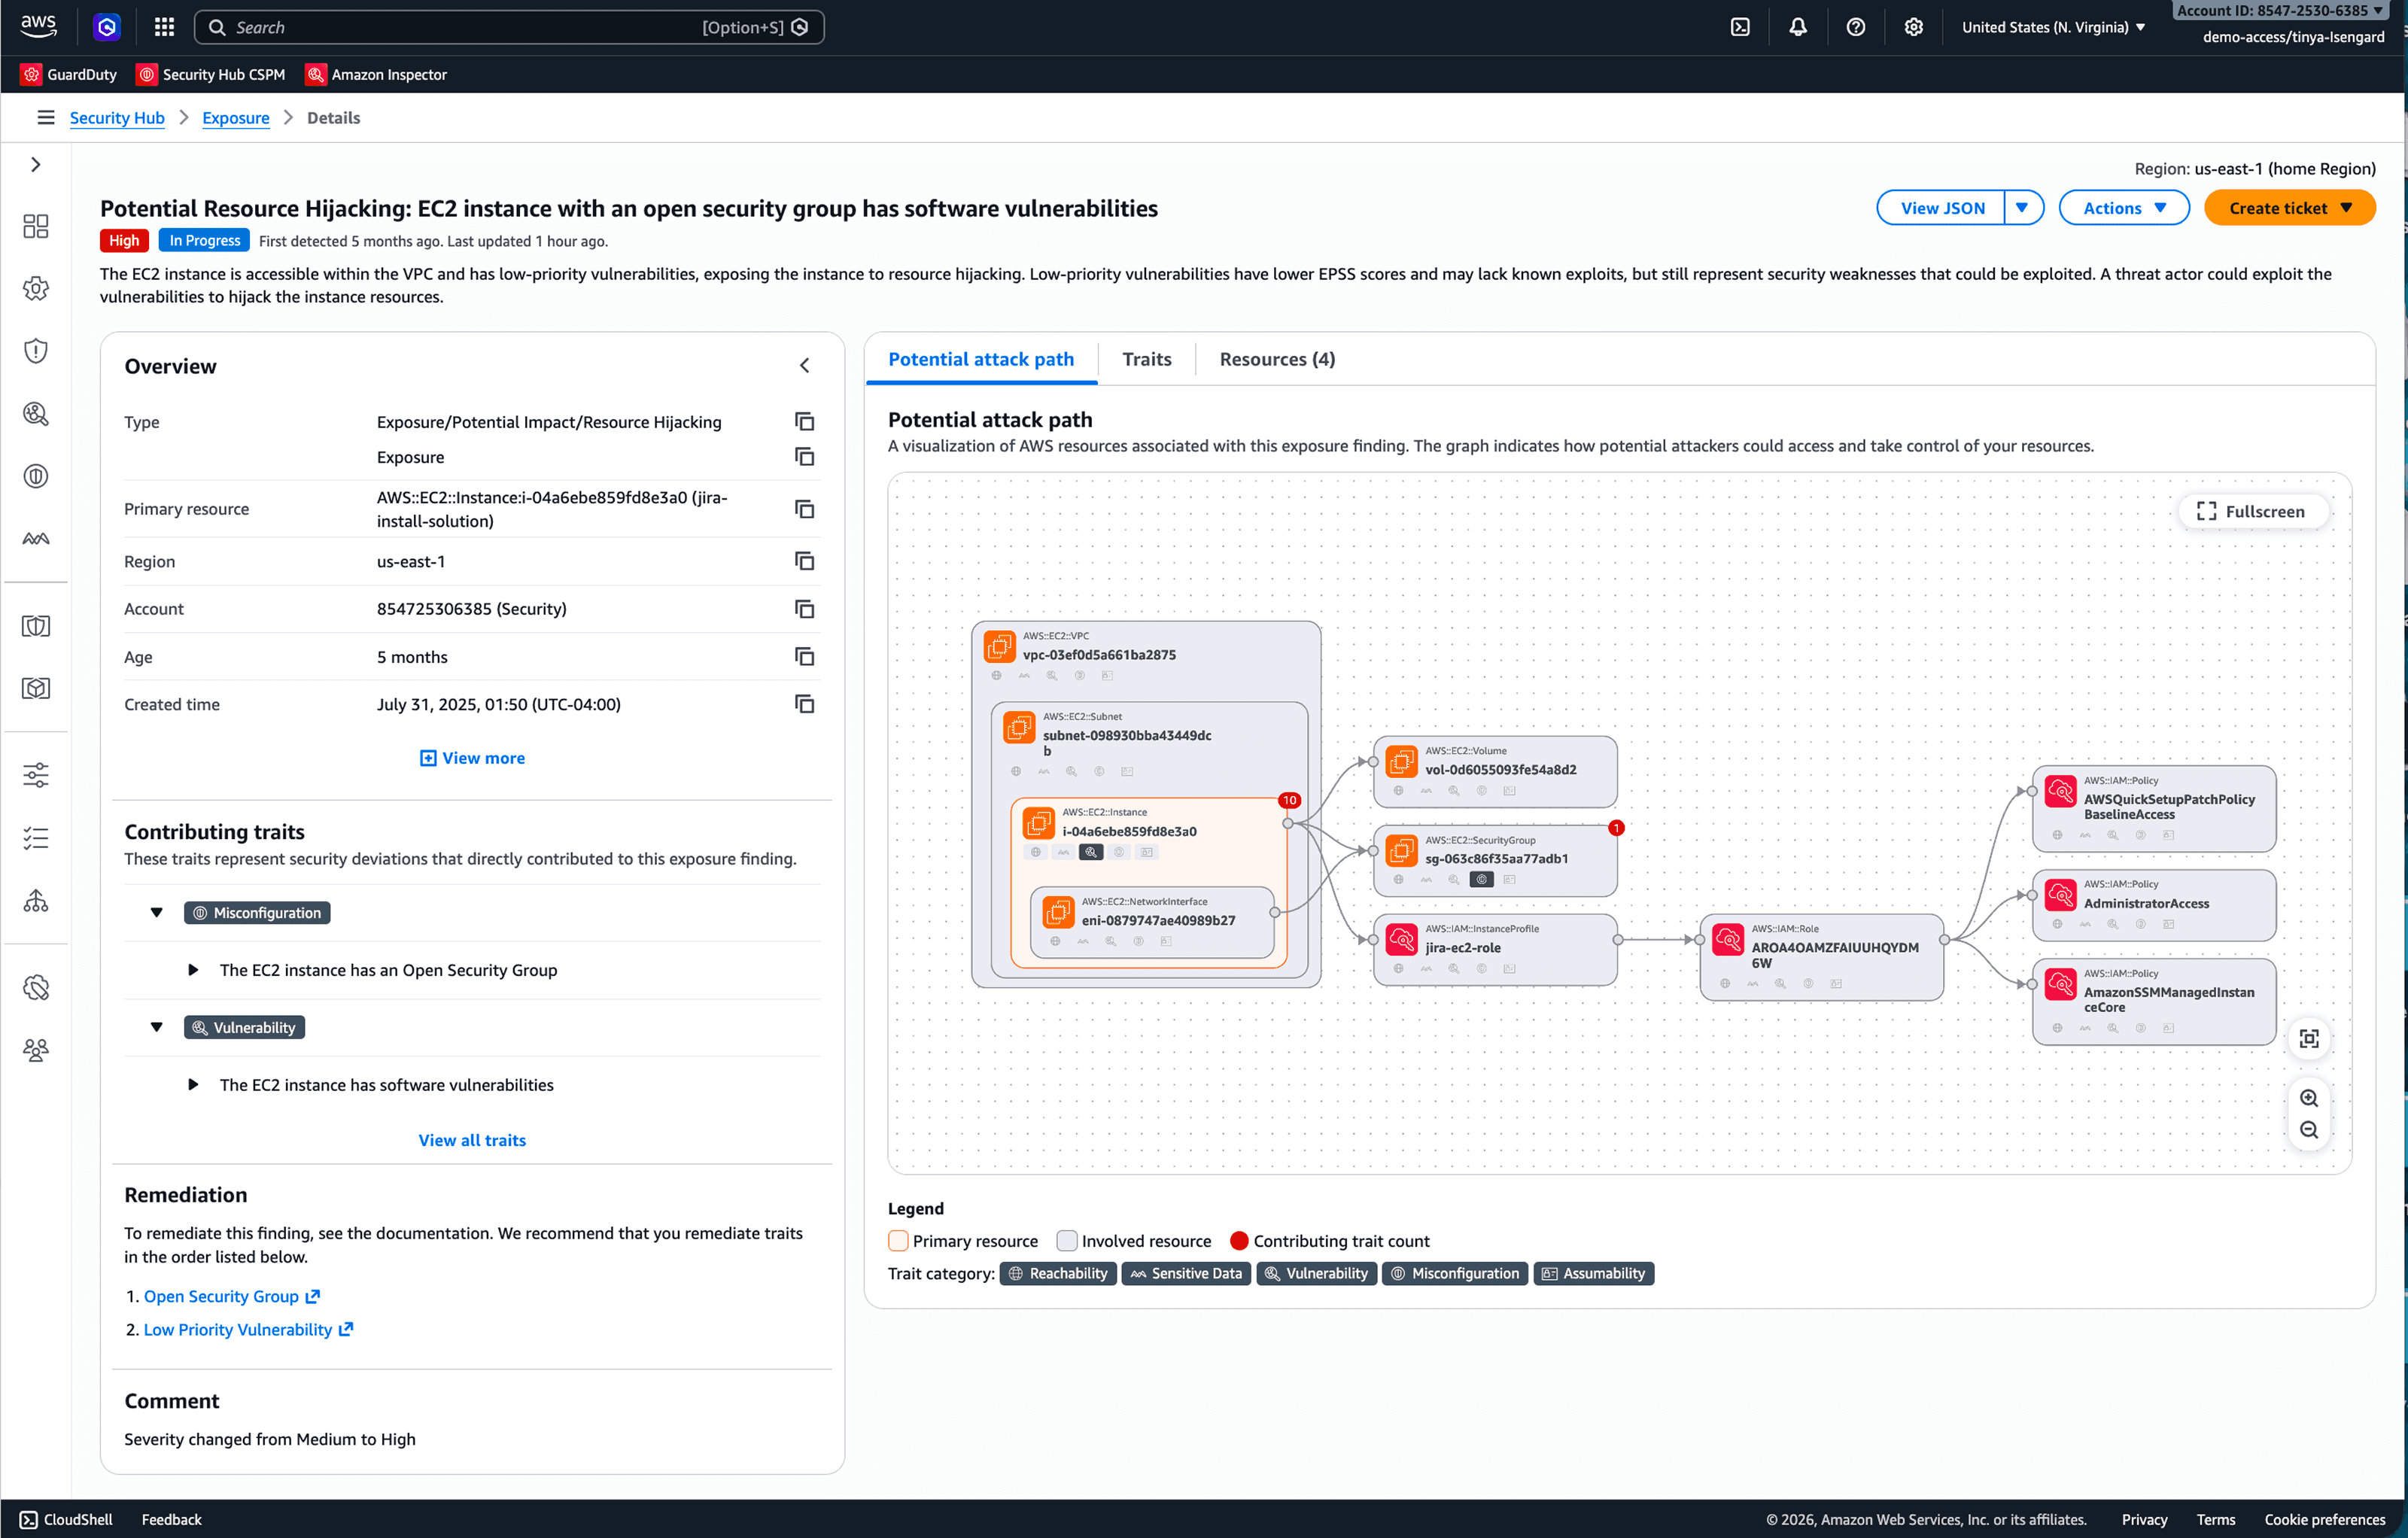Click highlighted vulnerability trait icon on EC2 instance node
This screenshot has height=1538, width=2408.
tap(1091, 853)
